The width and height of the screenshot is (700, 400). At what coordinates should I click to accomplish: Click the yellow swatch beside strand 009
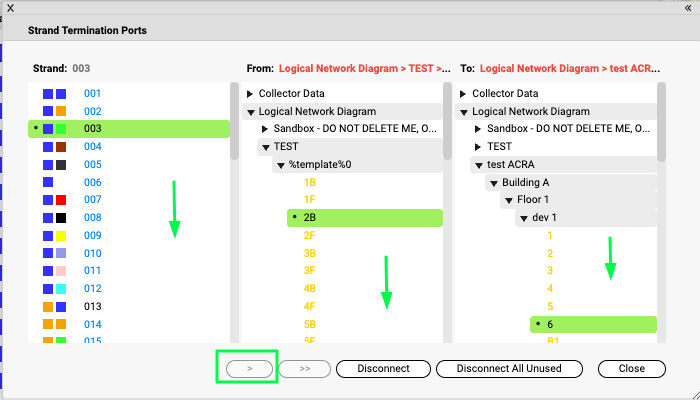pos(61,236)
